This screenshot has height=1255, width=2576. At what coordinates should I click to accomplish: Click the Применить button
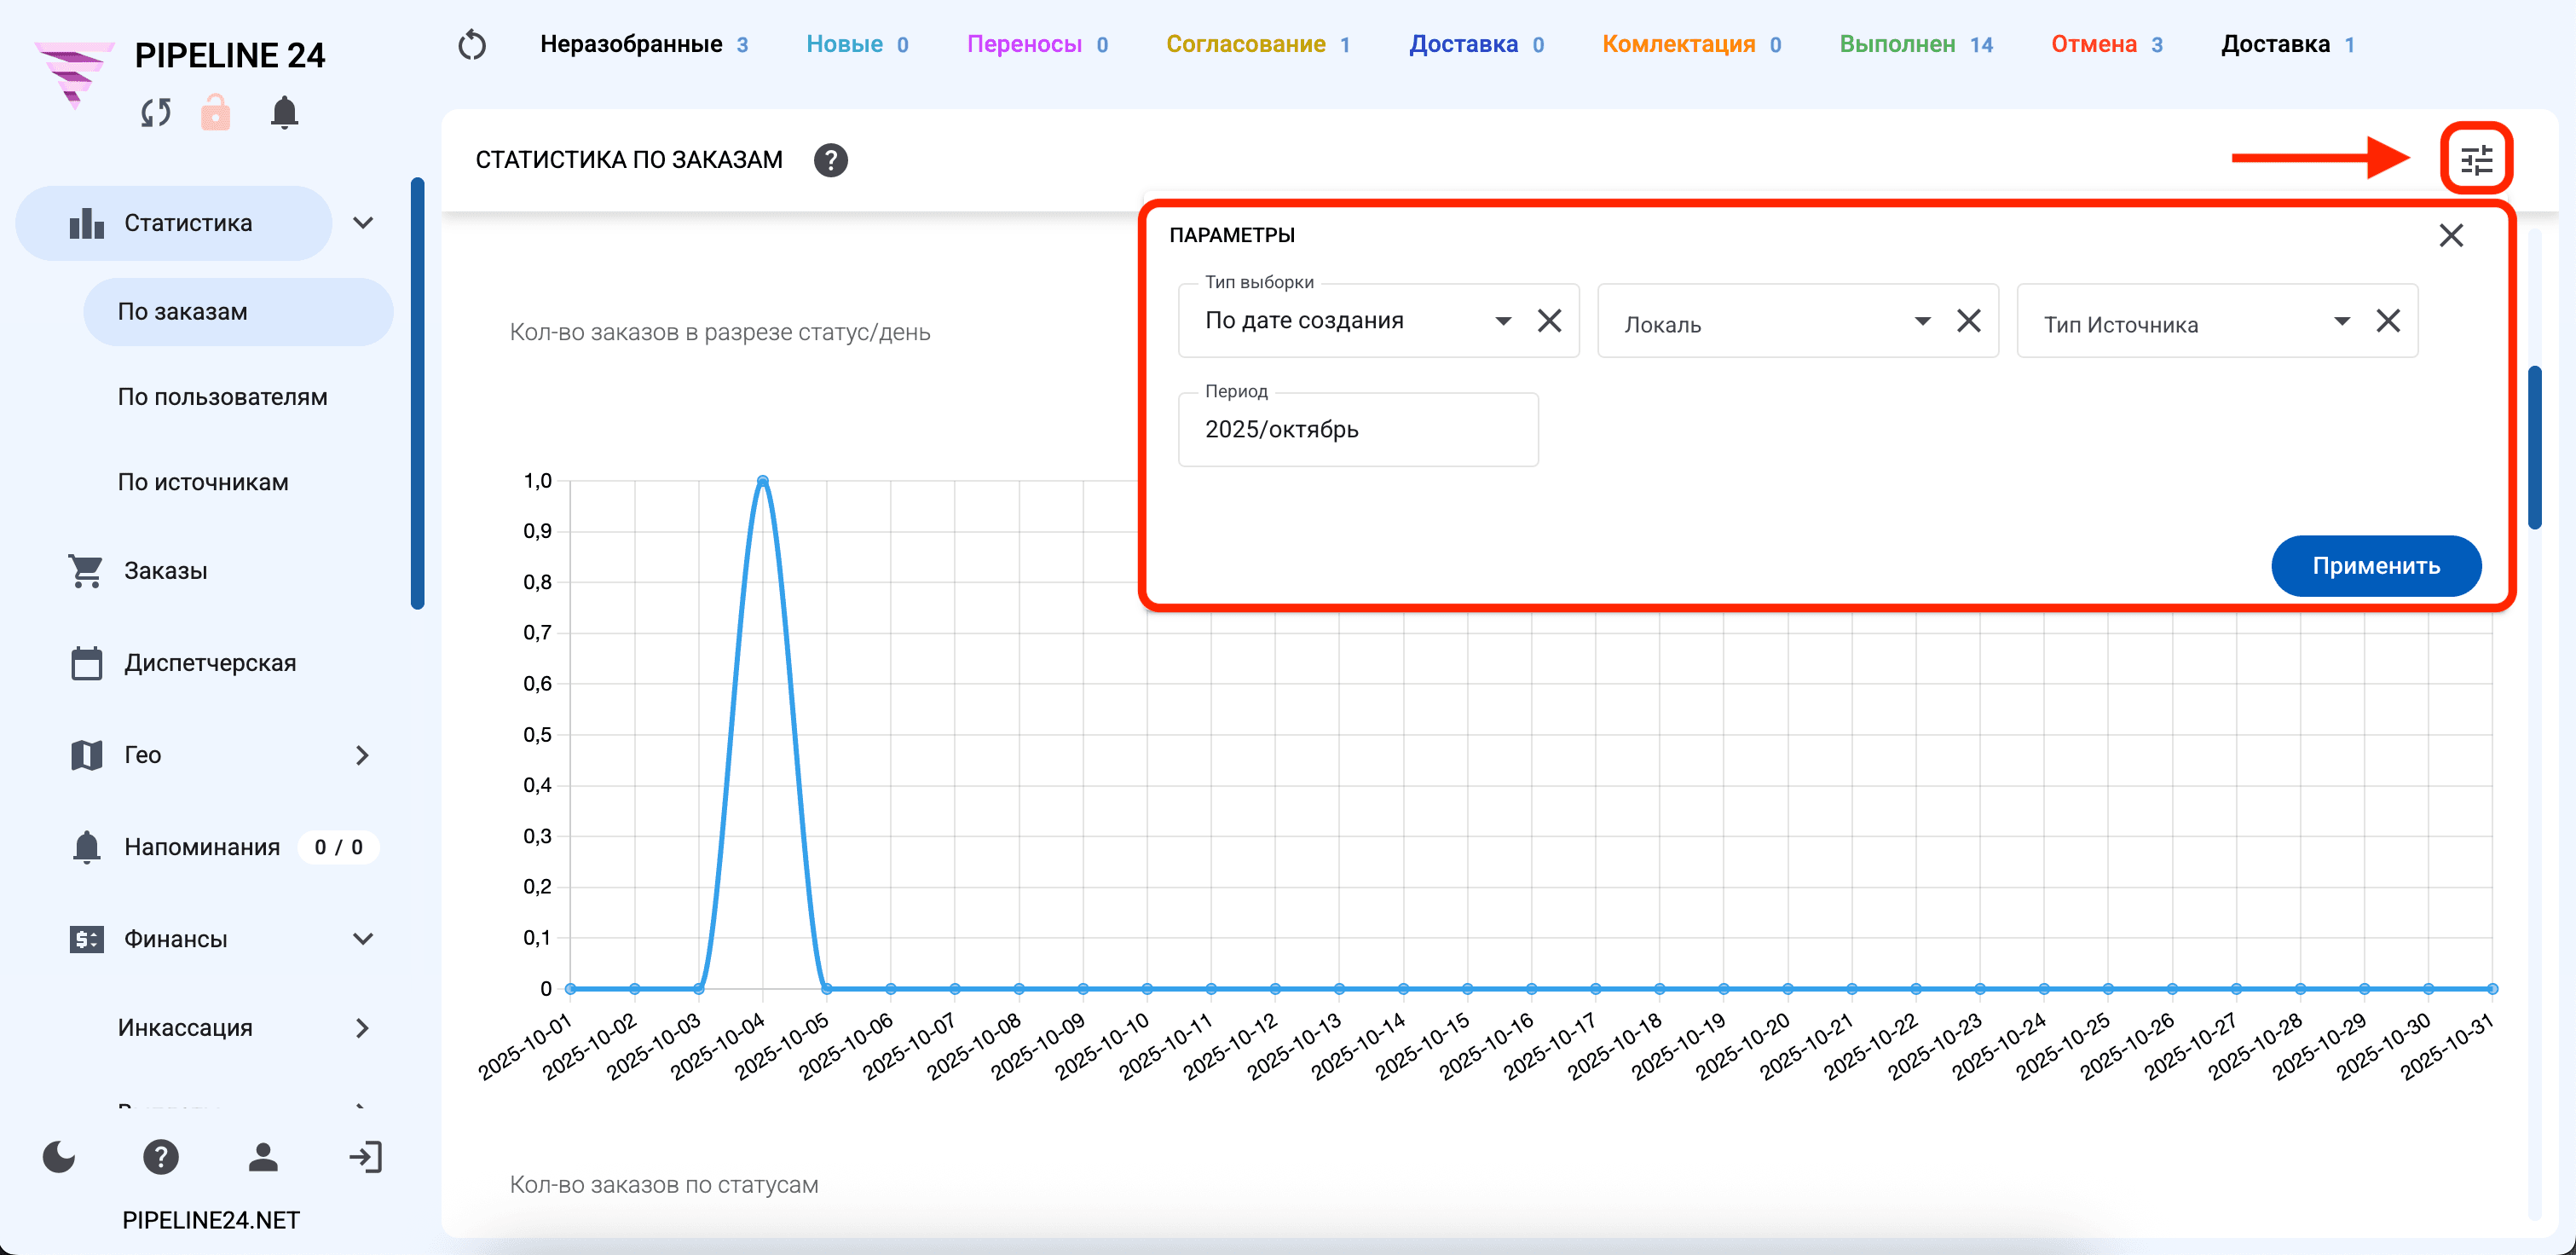coord(2376,566)
